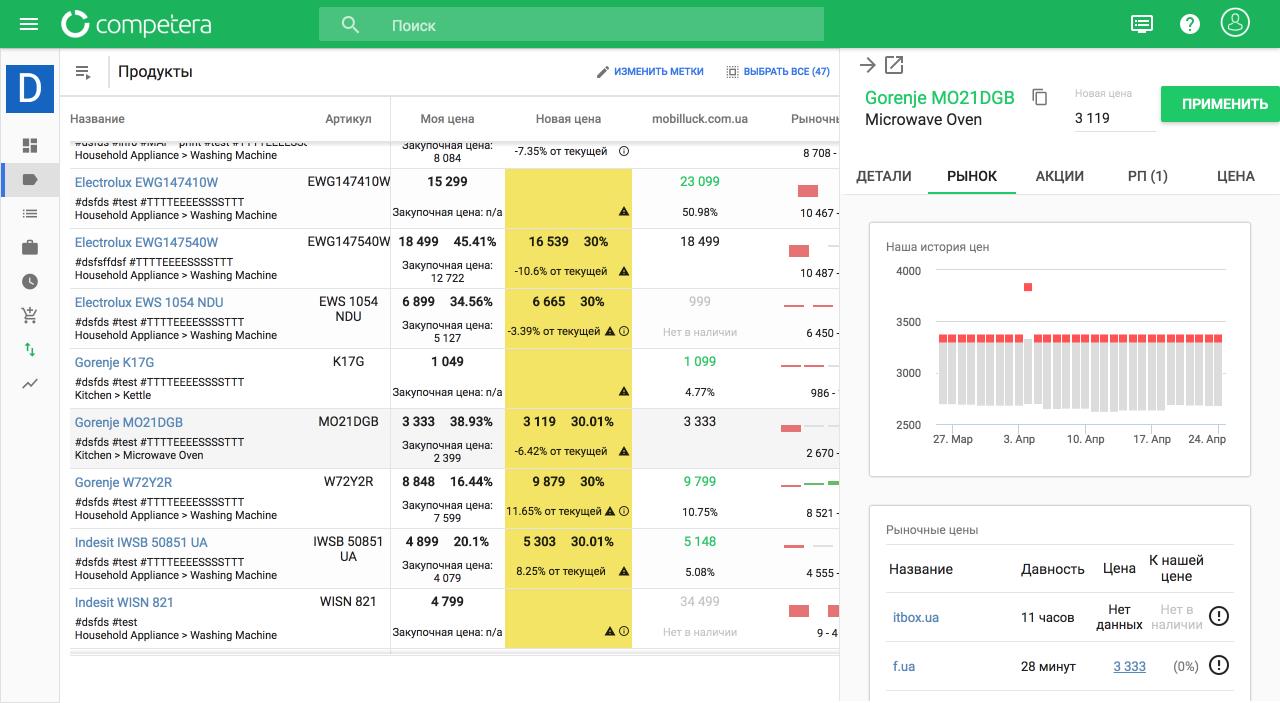Viewport: 1280px width, 703px height.
Task: Open the clock history sidebar icon
Action: [30, 282]
